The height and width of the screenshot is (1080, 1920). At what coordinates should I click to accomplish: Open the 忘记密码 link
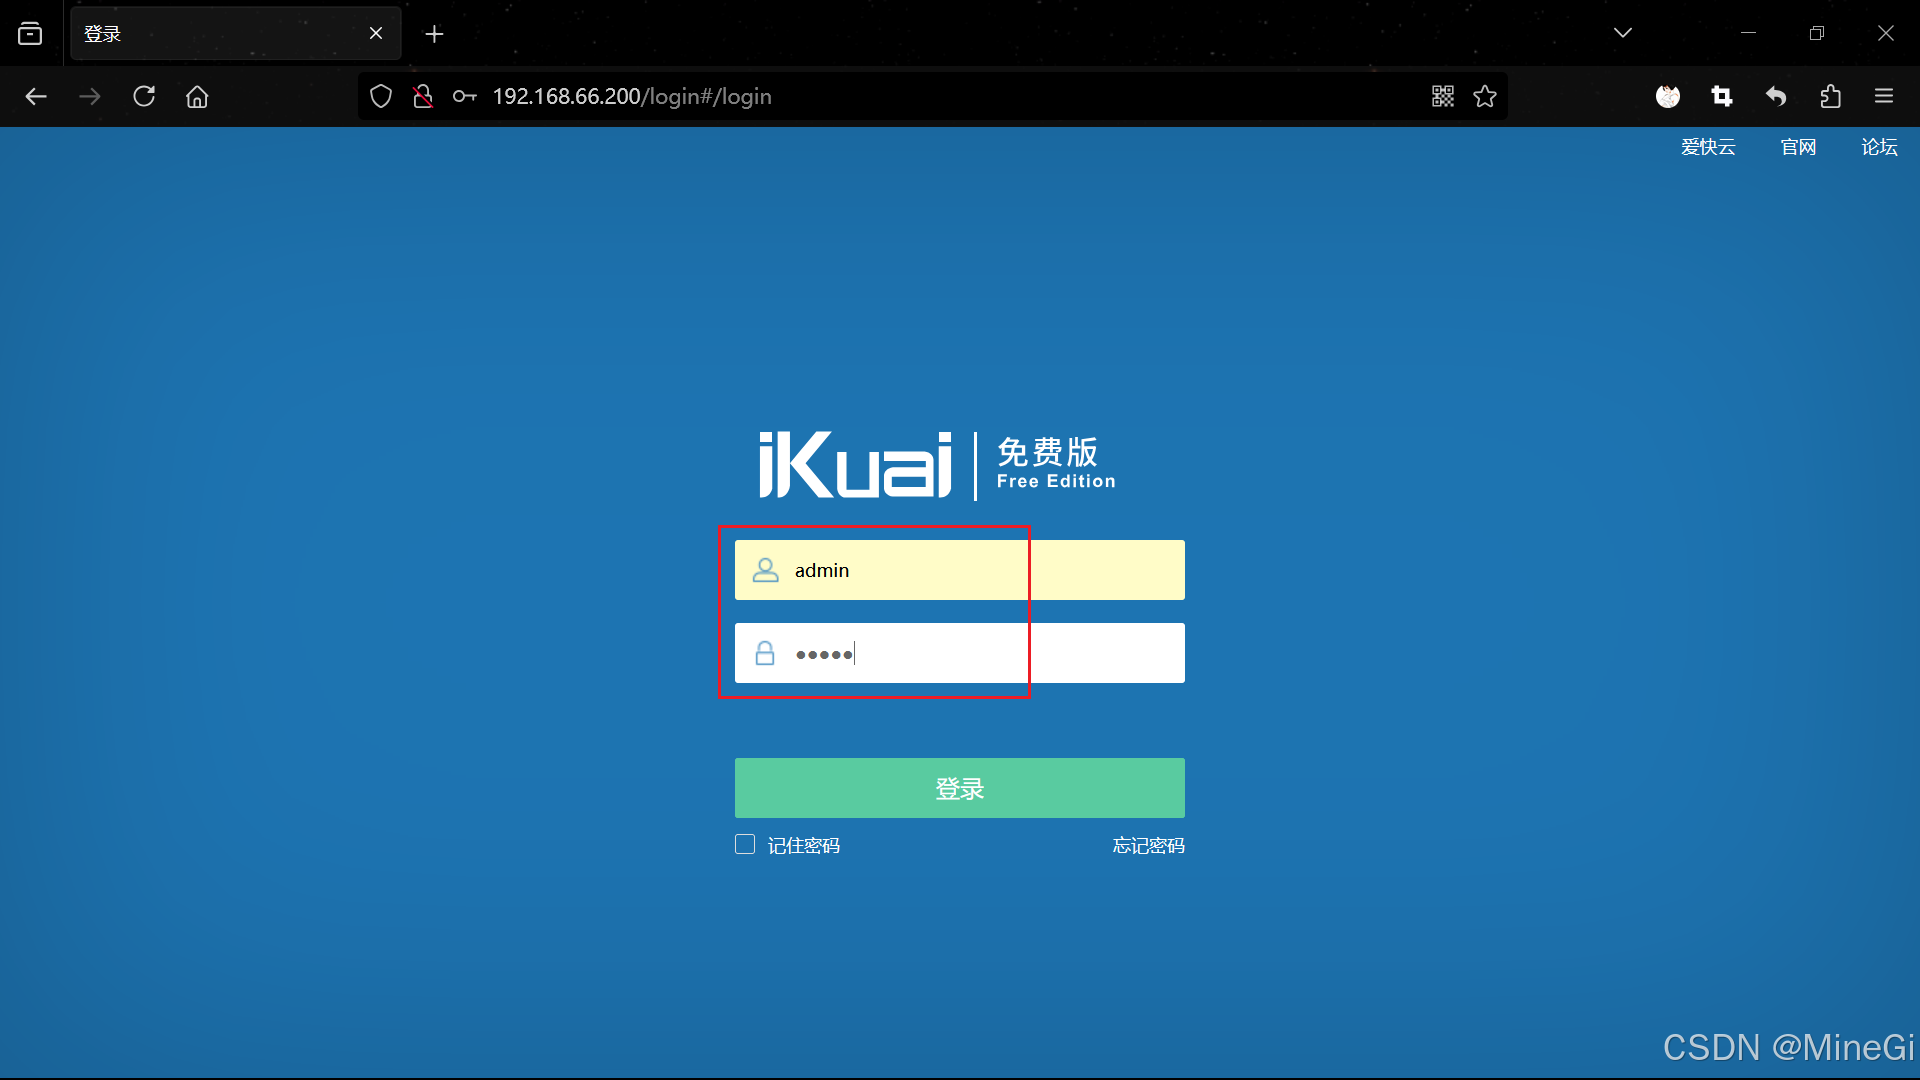(1148, 845)
